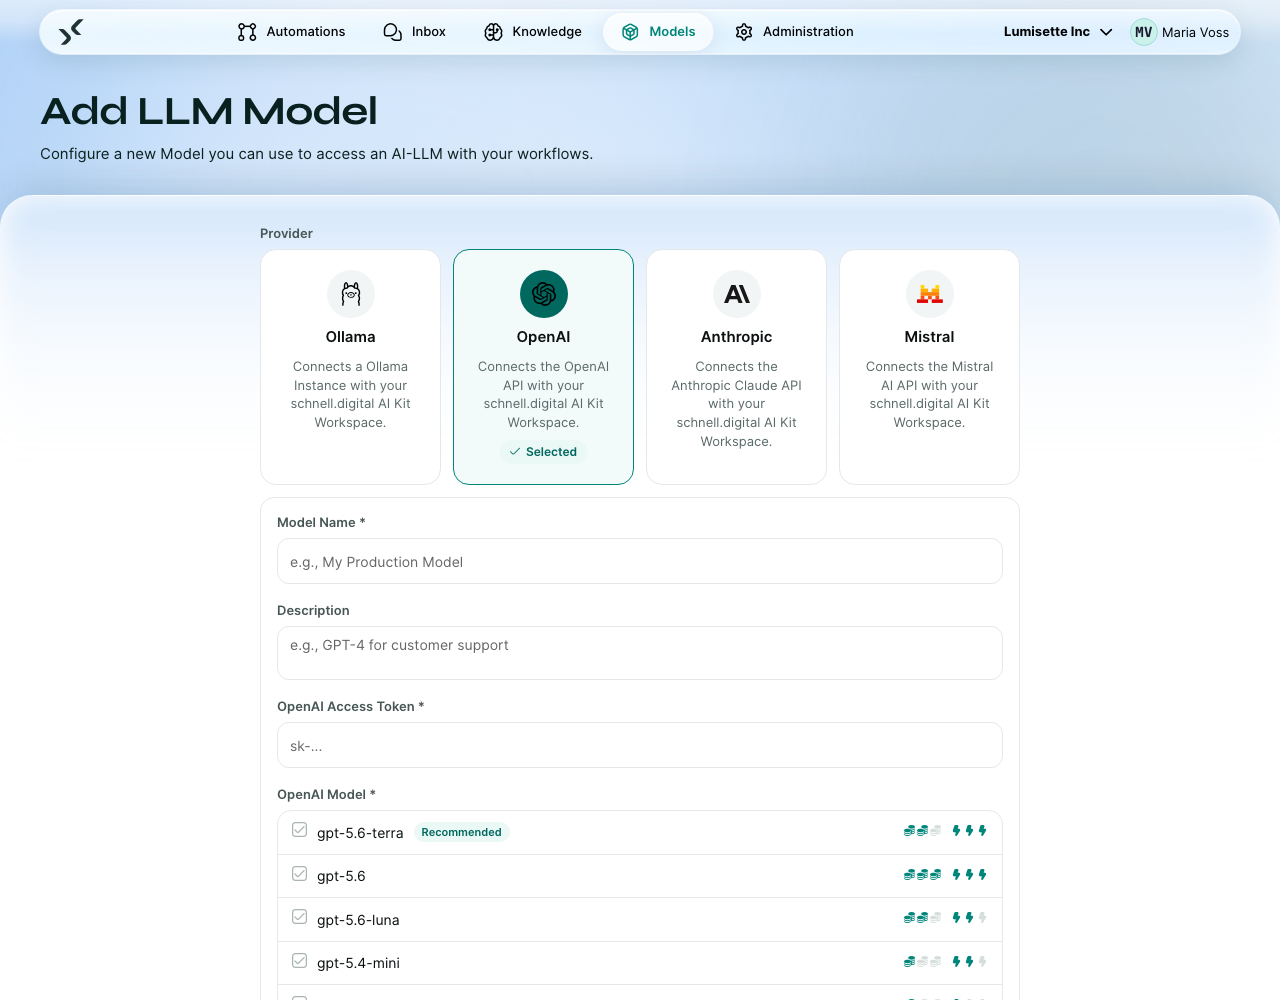This screenshot has height=1000, width=1280.
Task: Select the Ollama provider card
Action: click(351, 367)
